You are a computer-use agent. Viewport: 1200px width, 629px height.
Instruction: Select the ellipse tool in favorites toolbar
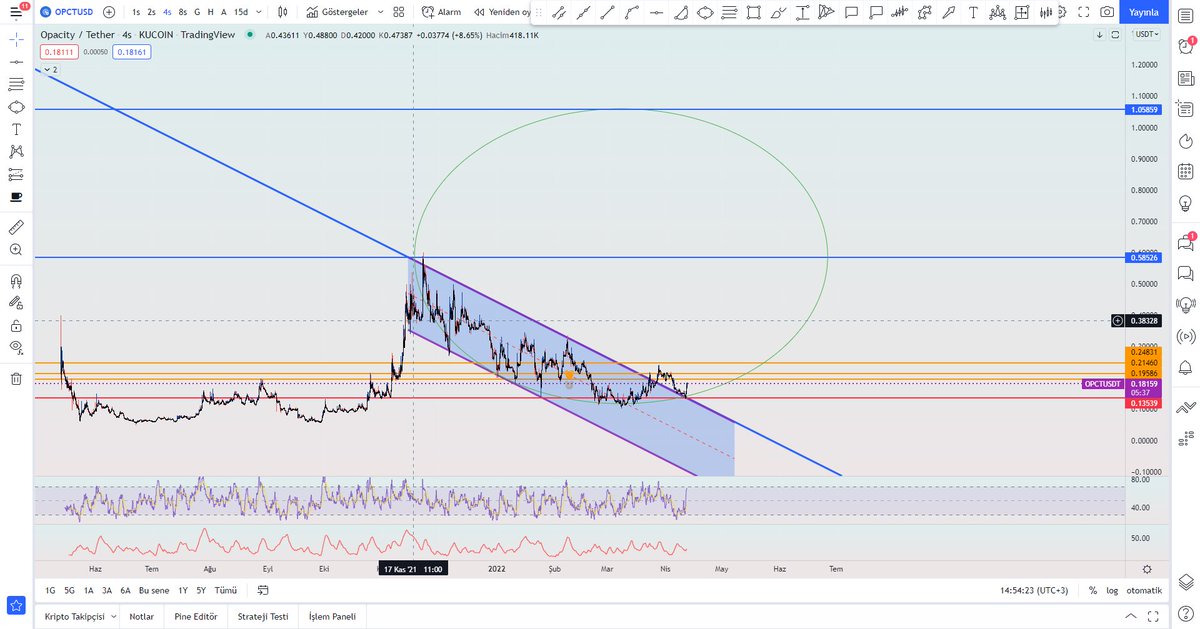click(705, 12)
